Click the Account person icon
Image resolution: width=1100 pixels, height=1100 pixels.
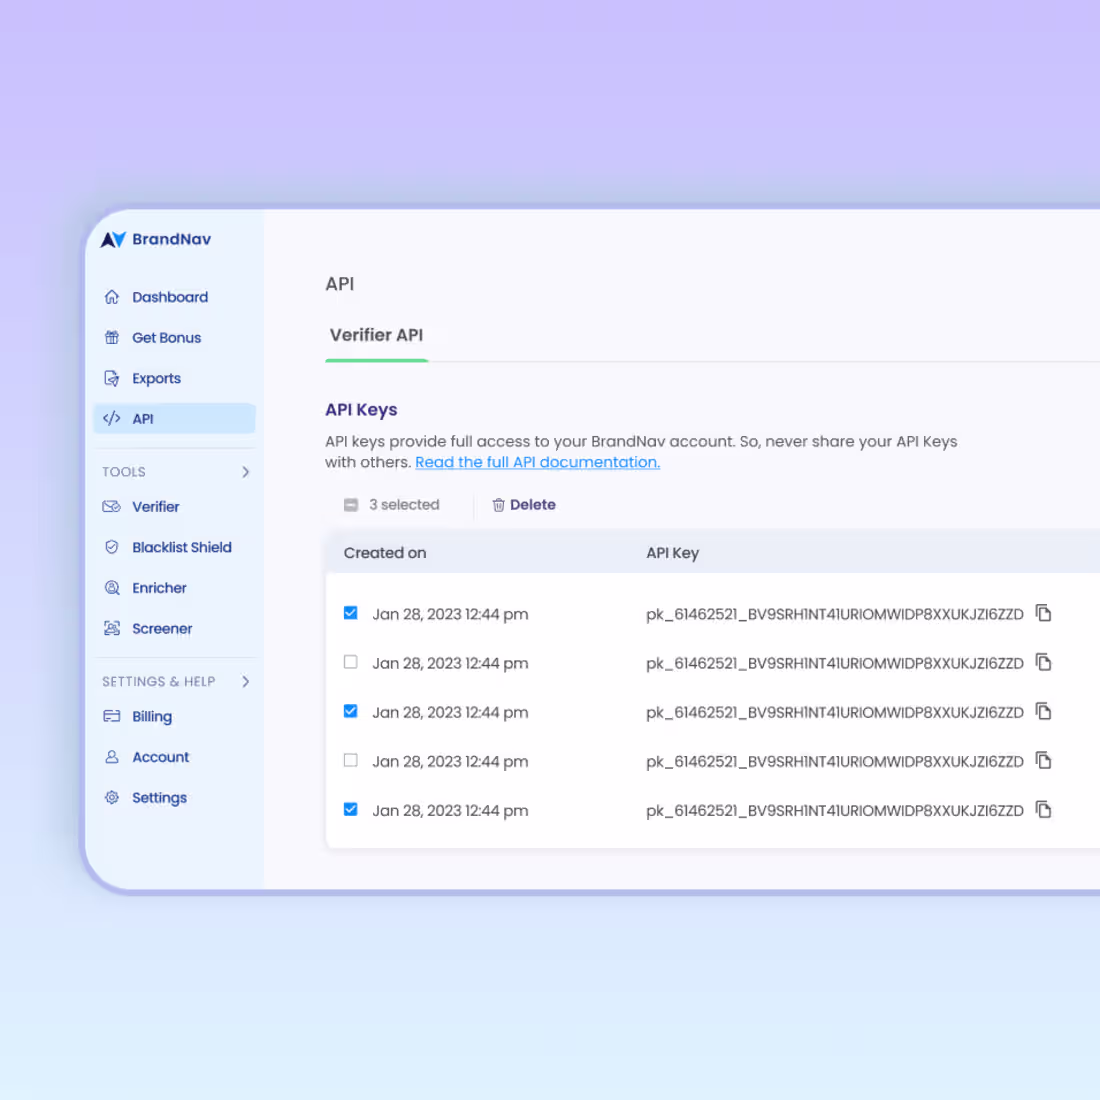coord(112,757)
